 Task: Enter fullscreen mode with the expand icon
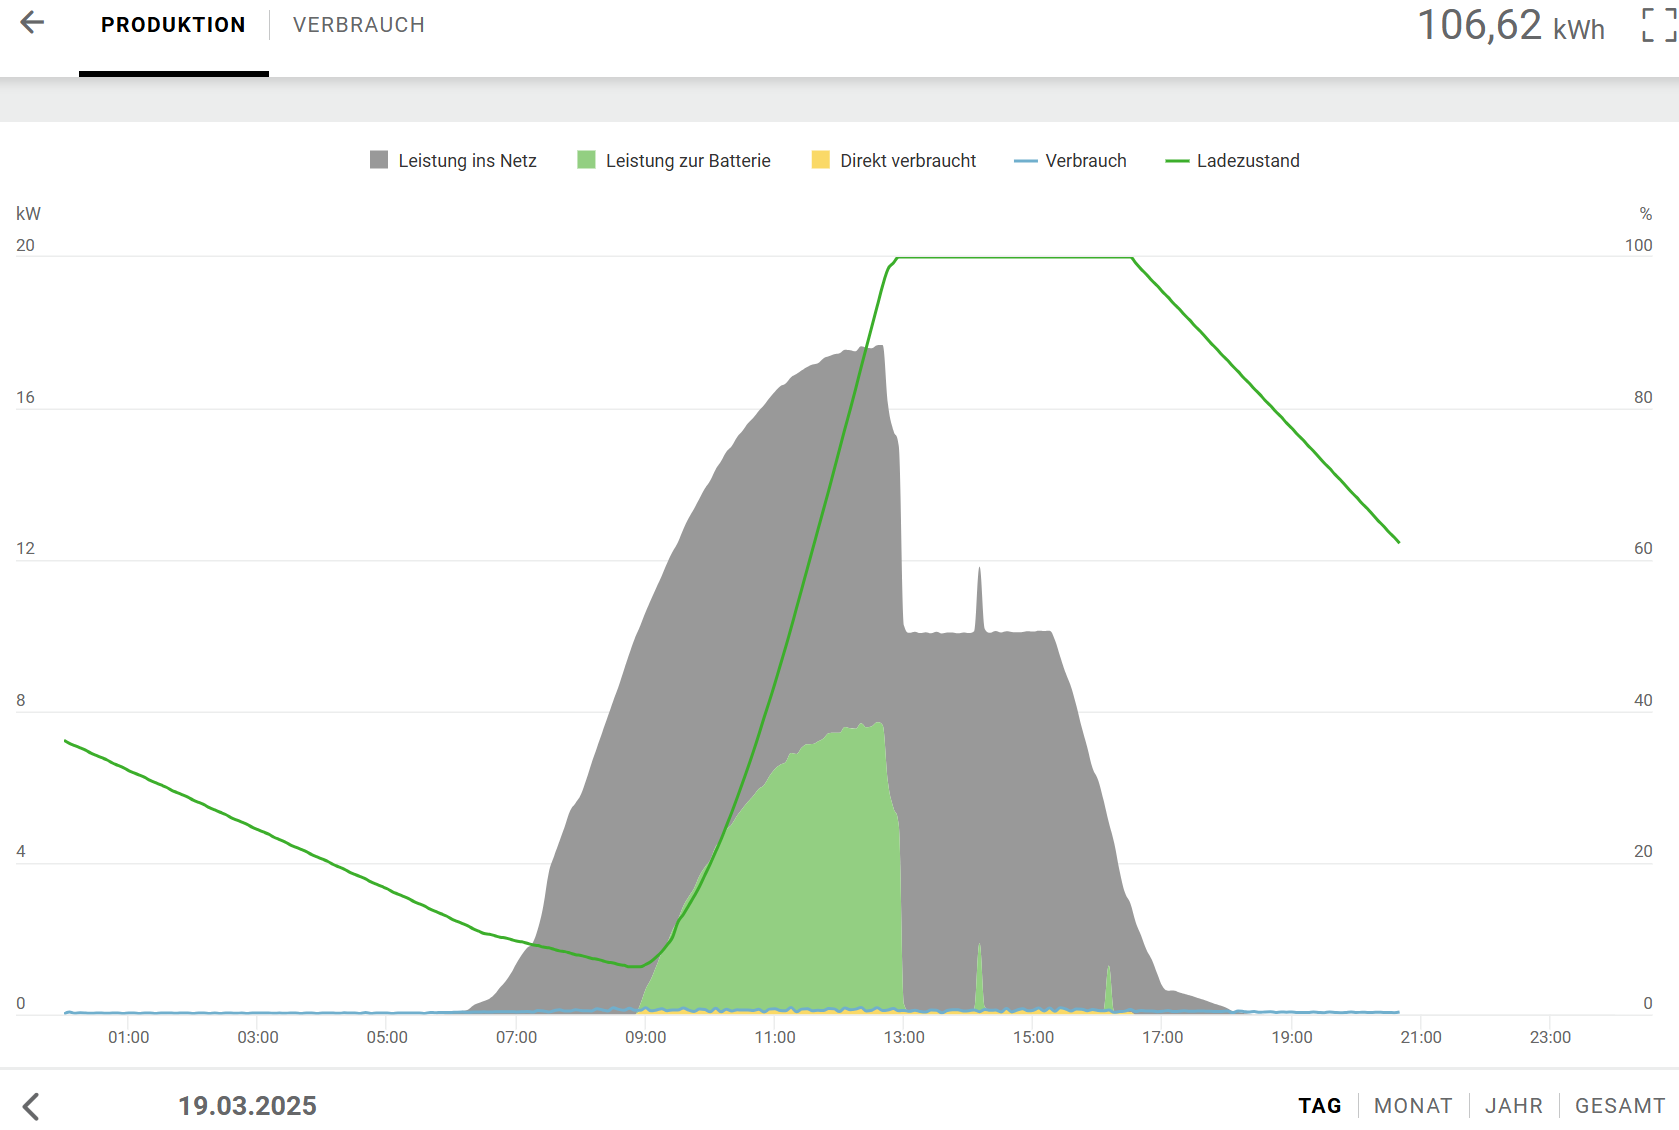1658,25
